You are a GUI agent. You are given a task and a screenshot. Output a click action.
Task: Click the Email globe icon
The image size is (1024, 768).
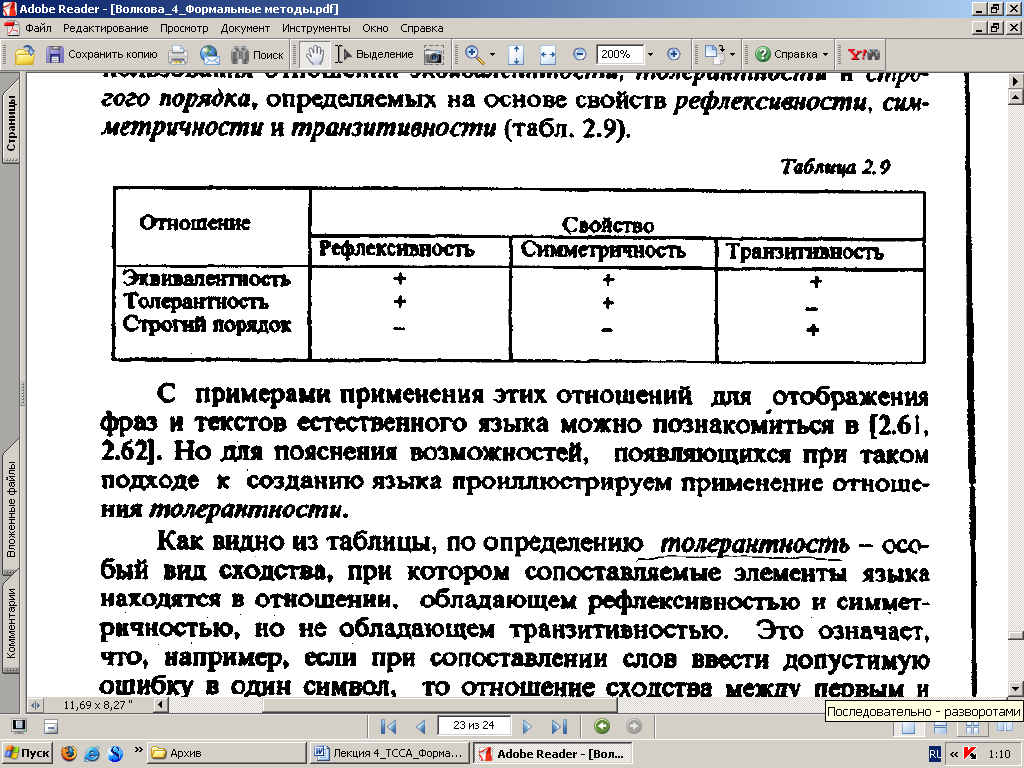click(x=210, y=54)
